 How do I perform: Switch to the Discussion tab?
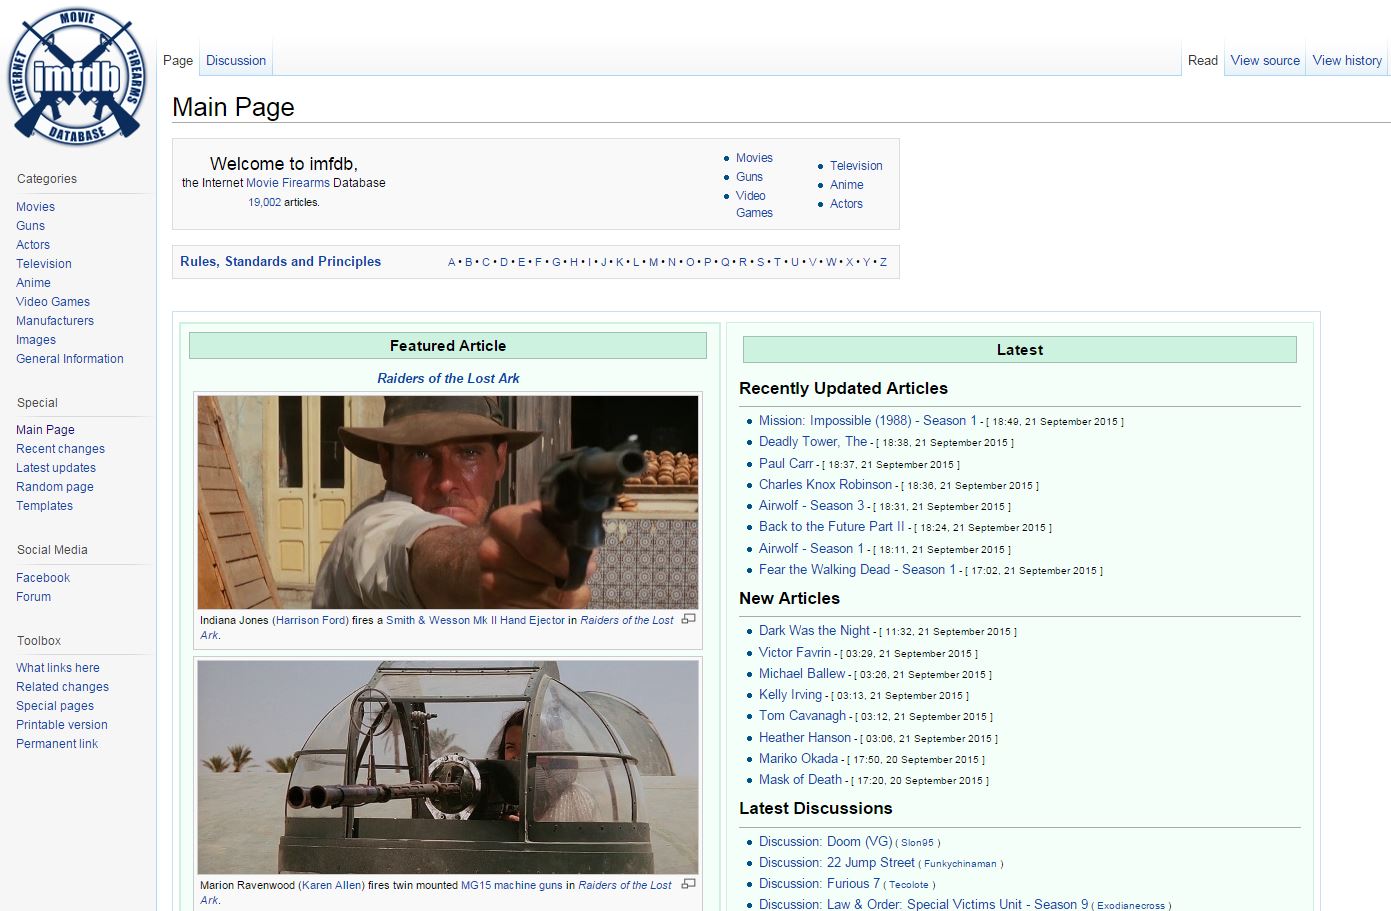(x=236, y=60)
